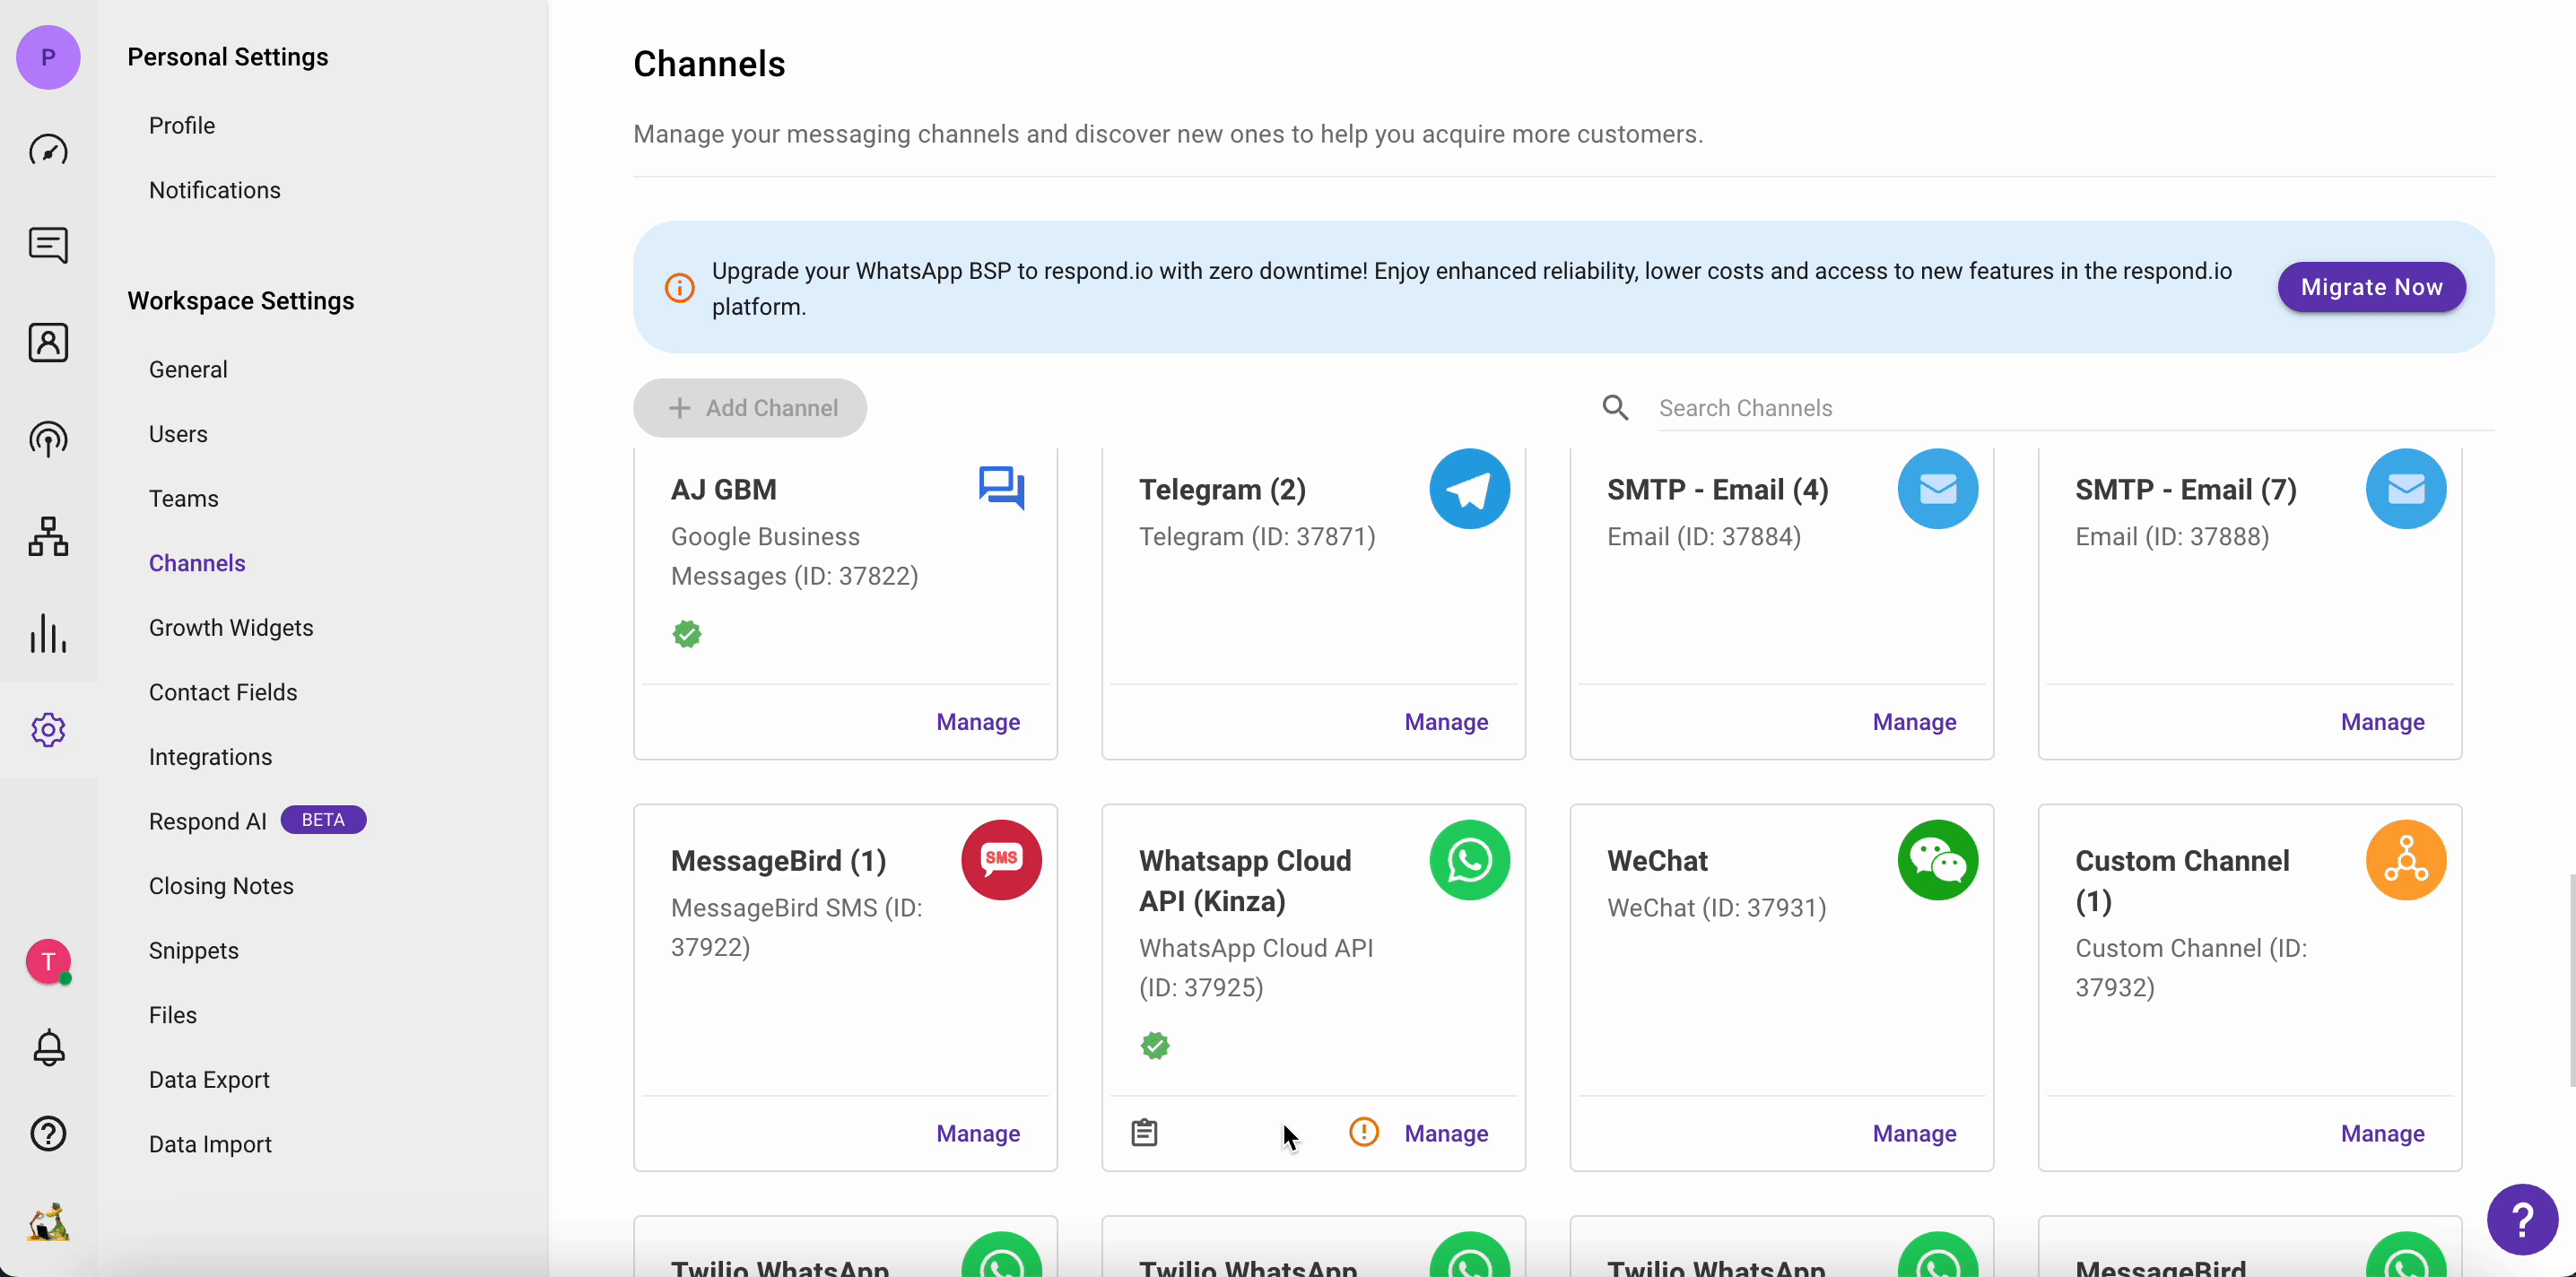Click the Personal Settings heading
Viewport: 2576px width, 1277px height.
point(228,57)
